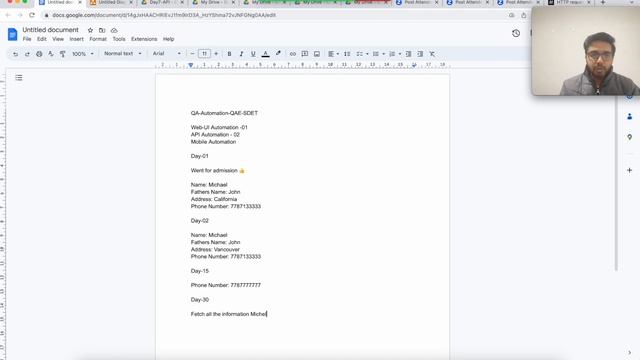
Task: Open the Normal text style dropdown
Action: click(x=122, y=53)
